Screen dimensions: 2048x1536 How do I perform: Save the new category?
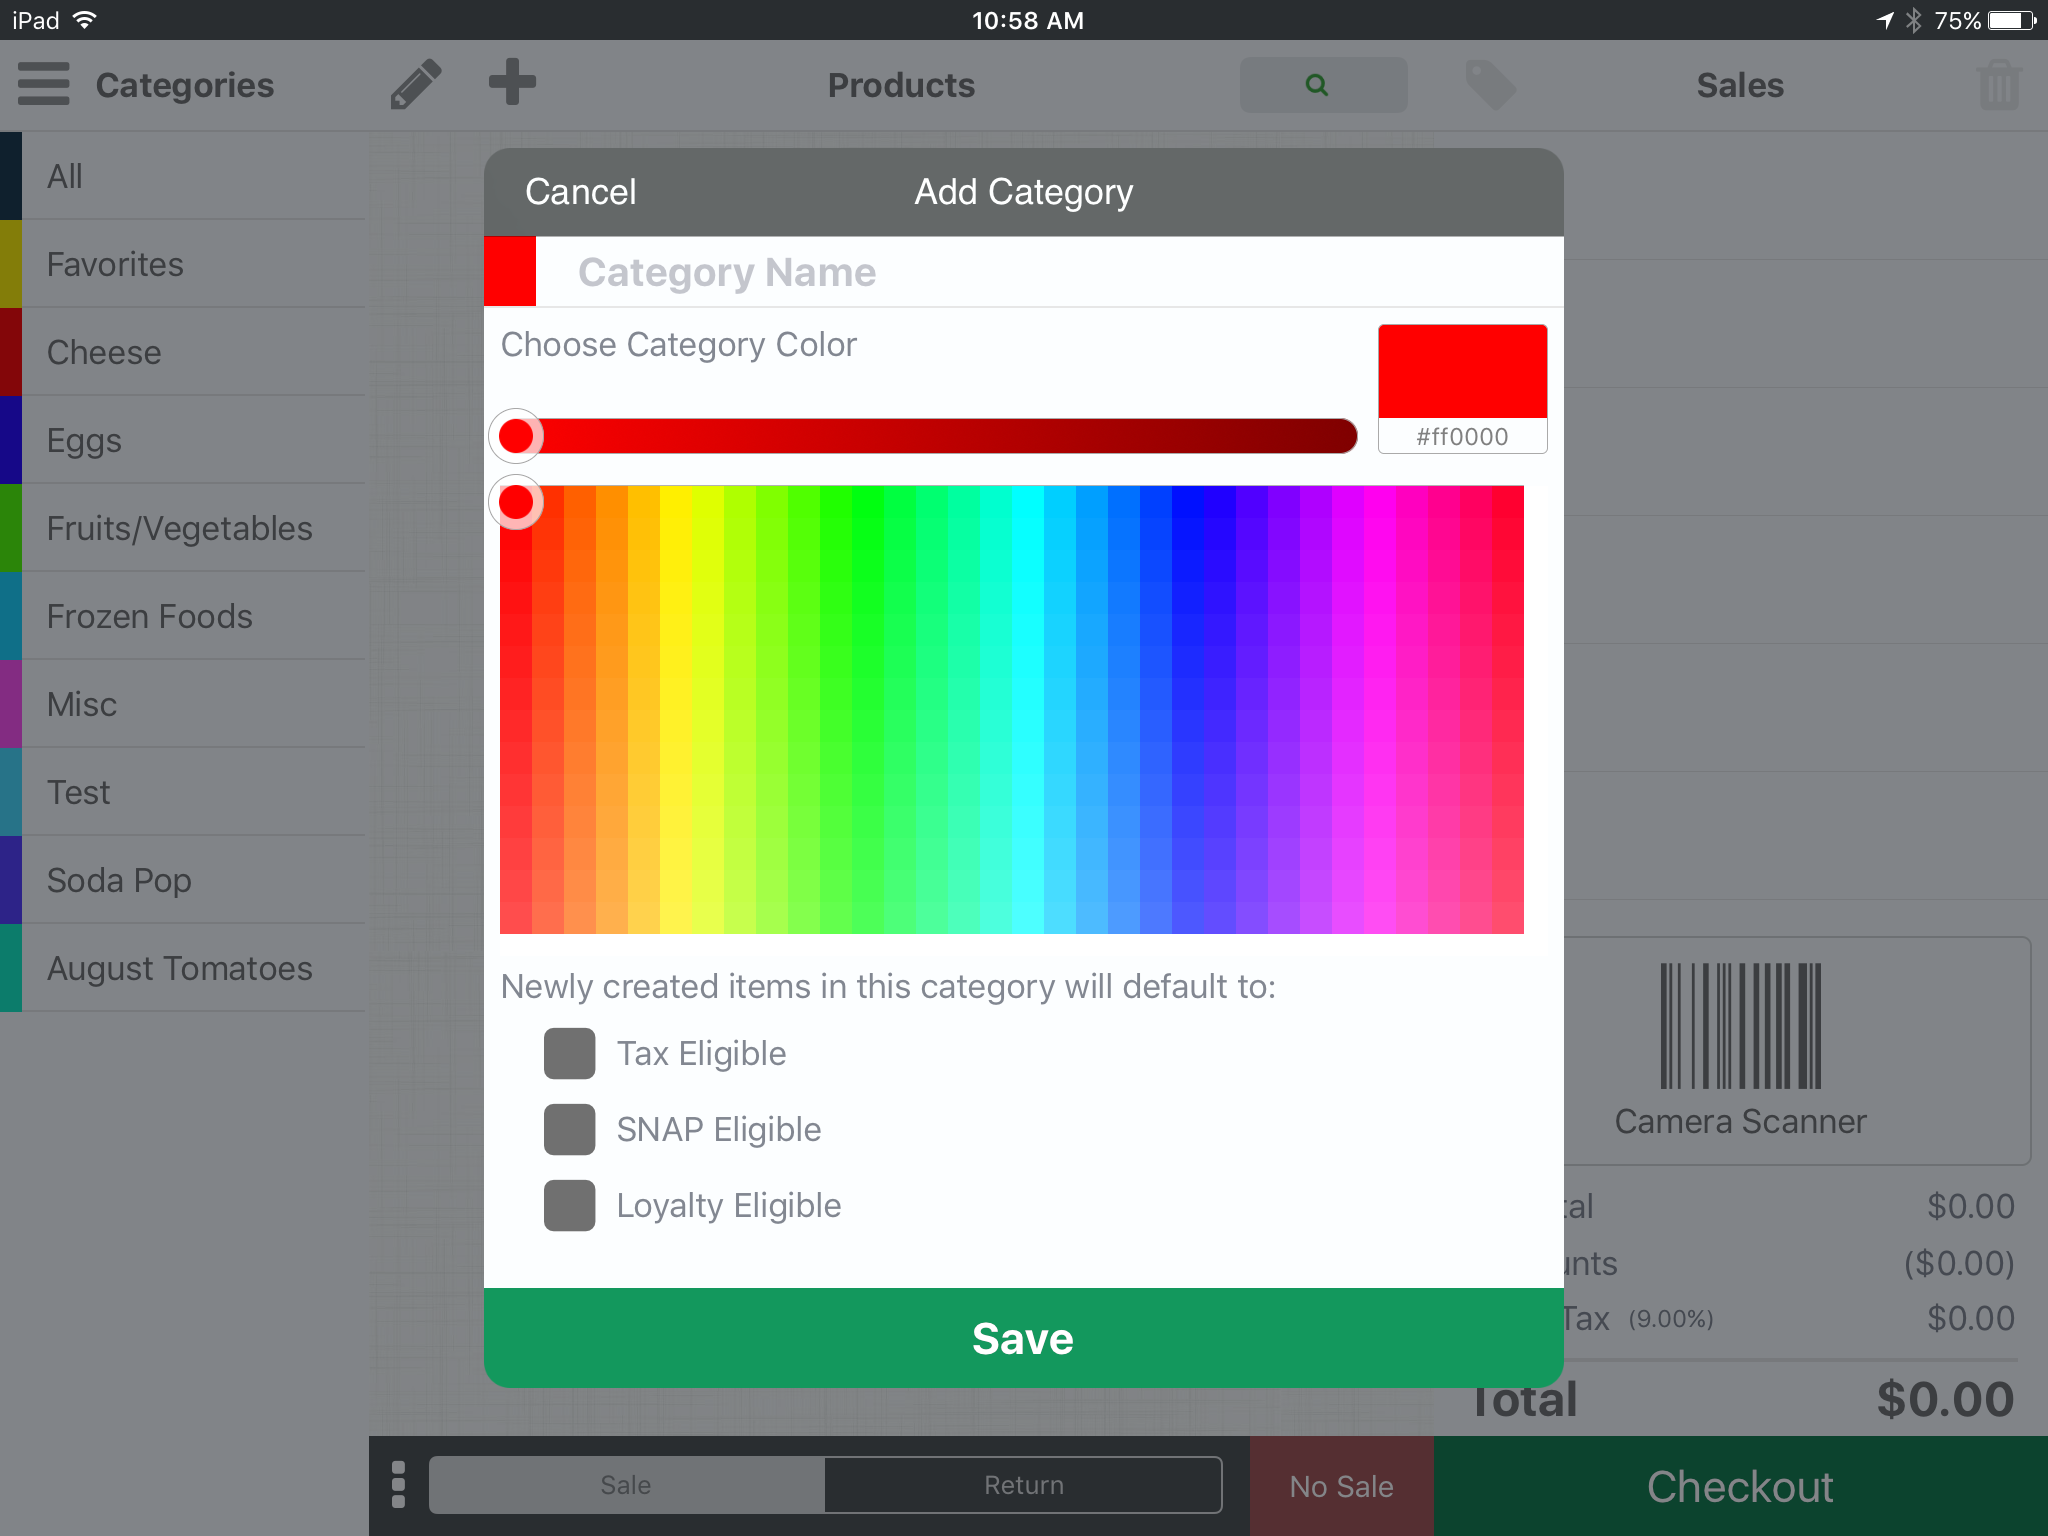point(1023,1338)
